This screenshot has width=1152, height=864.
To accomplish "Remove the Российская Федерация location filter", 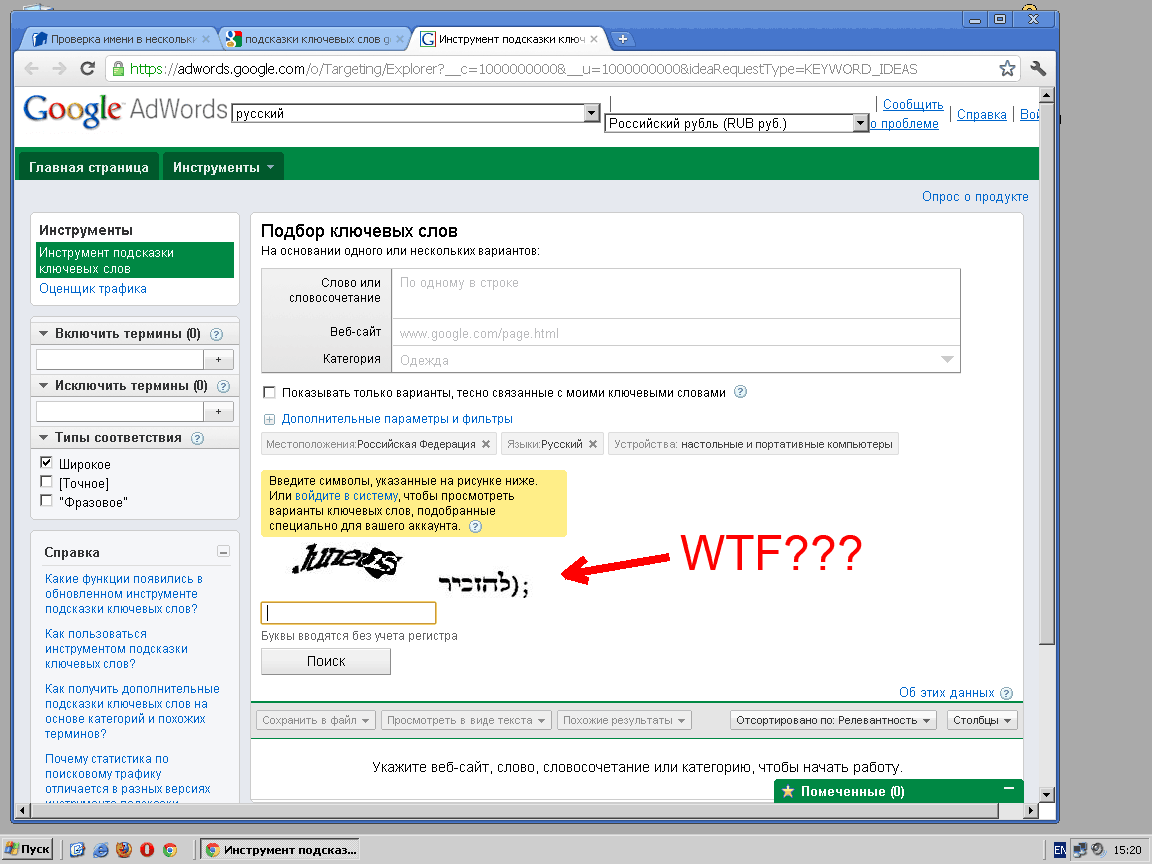I will pyautogui.click(x=486, y=444).
